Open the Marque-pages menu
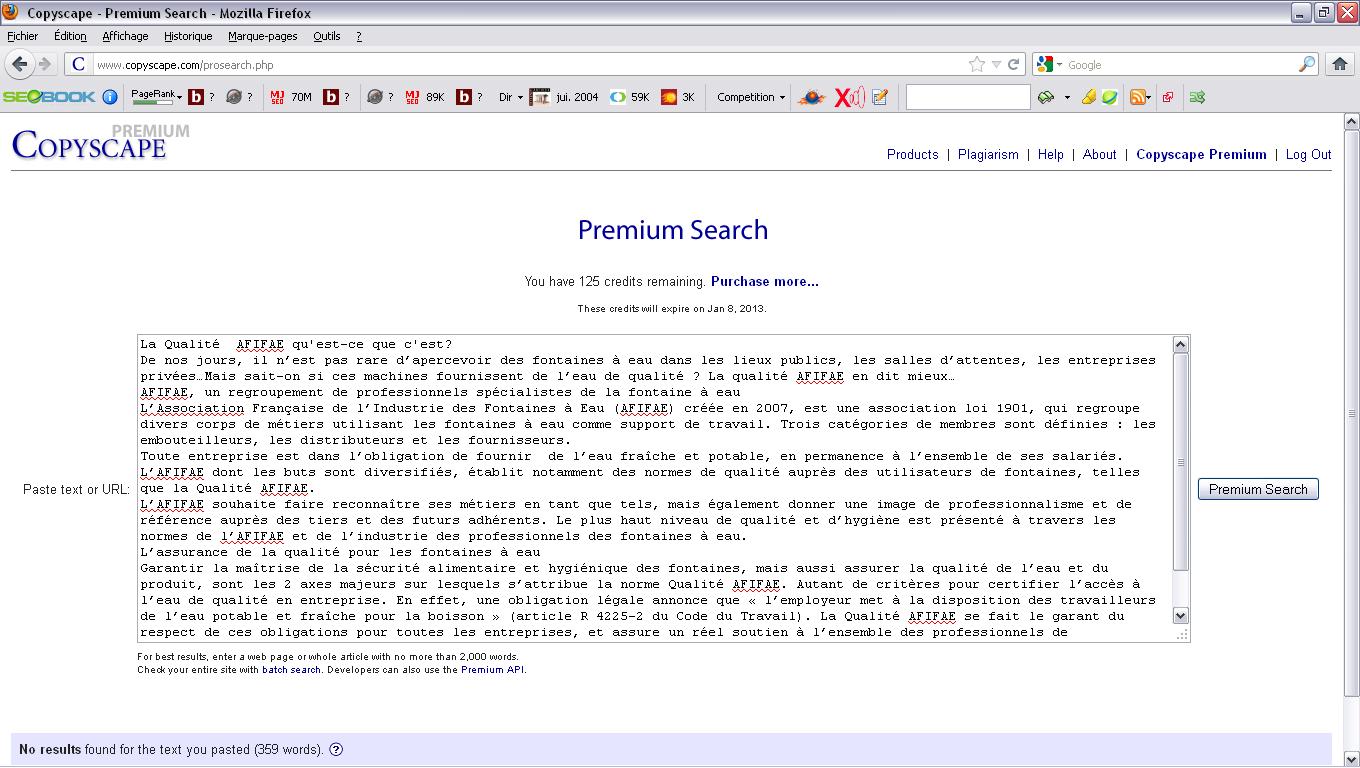This screenshot has width=1360, height=768. click(262, 36)
